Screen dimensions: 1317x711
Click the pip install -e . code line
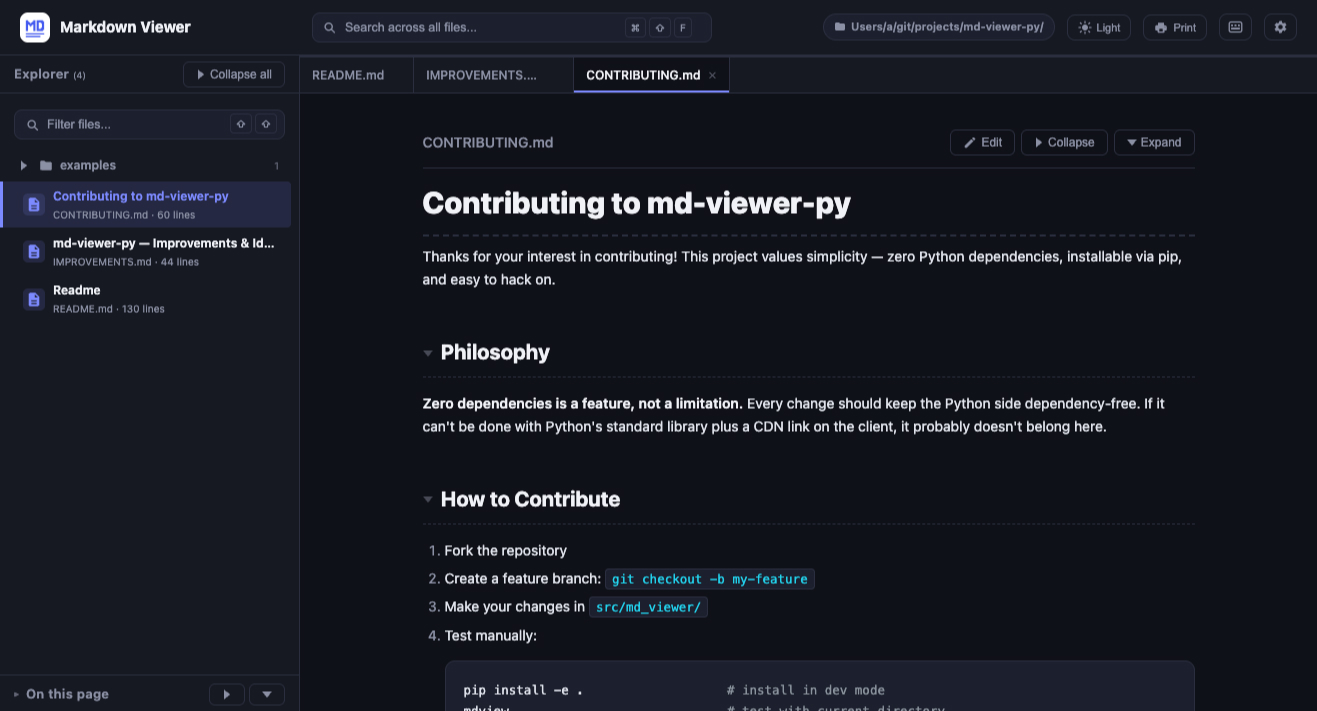523,690
